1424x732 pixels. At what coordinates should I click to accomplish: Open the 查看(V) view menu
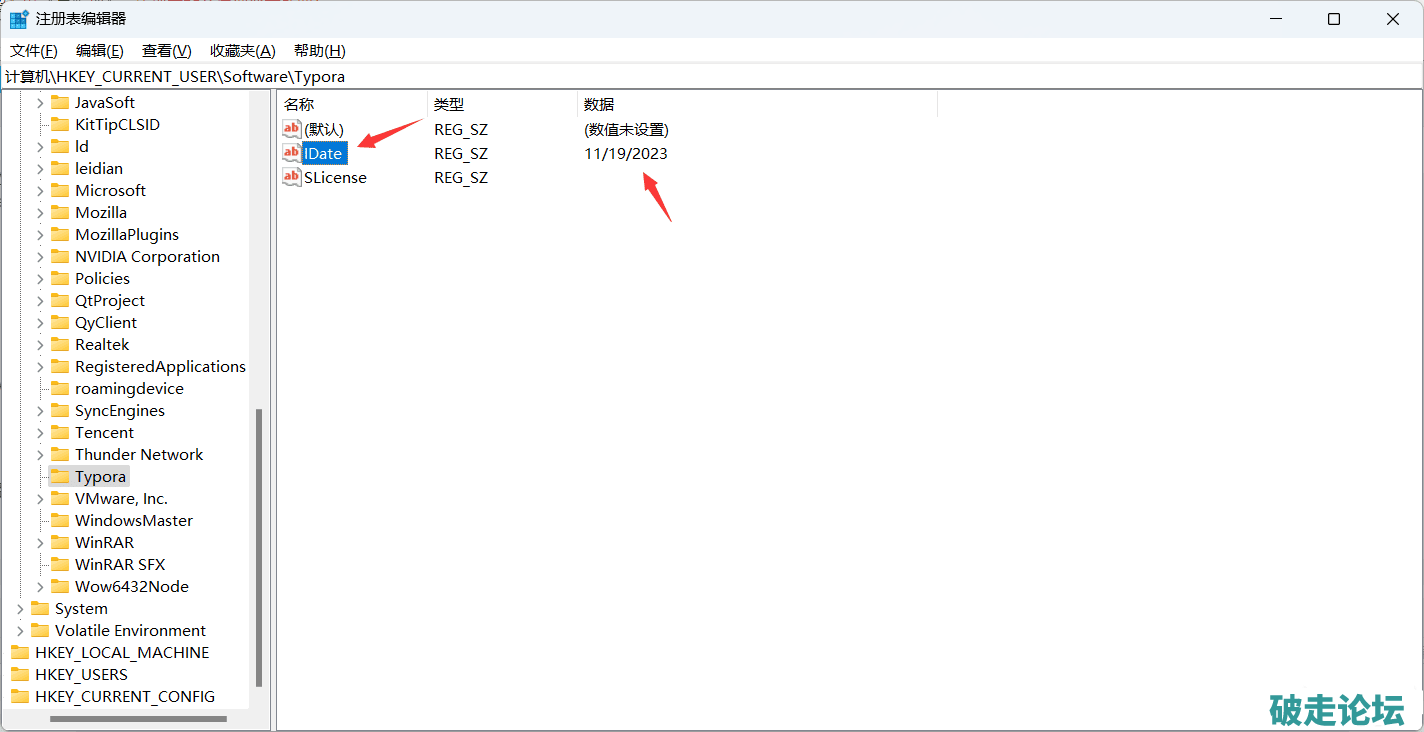(x=166, y=51)
